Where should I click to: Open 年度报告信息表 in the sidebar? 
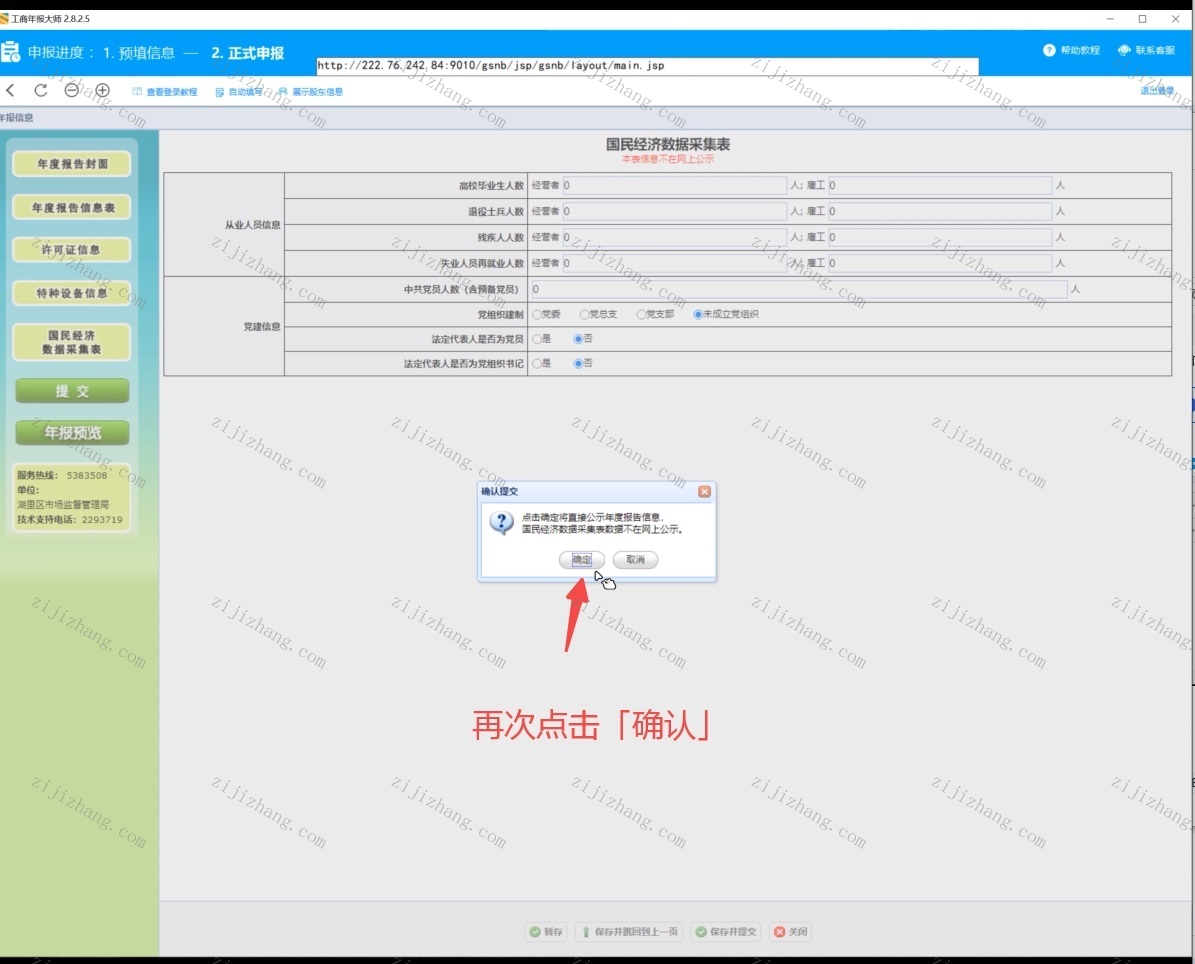coord(72,207)
